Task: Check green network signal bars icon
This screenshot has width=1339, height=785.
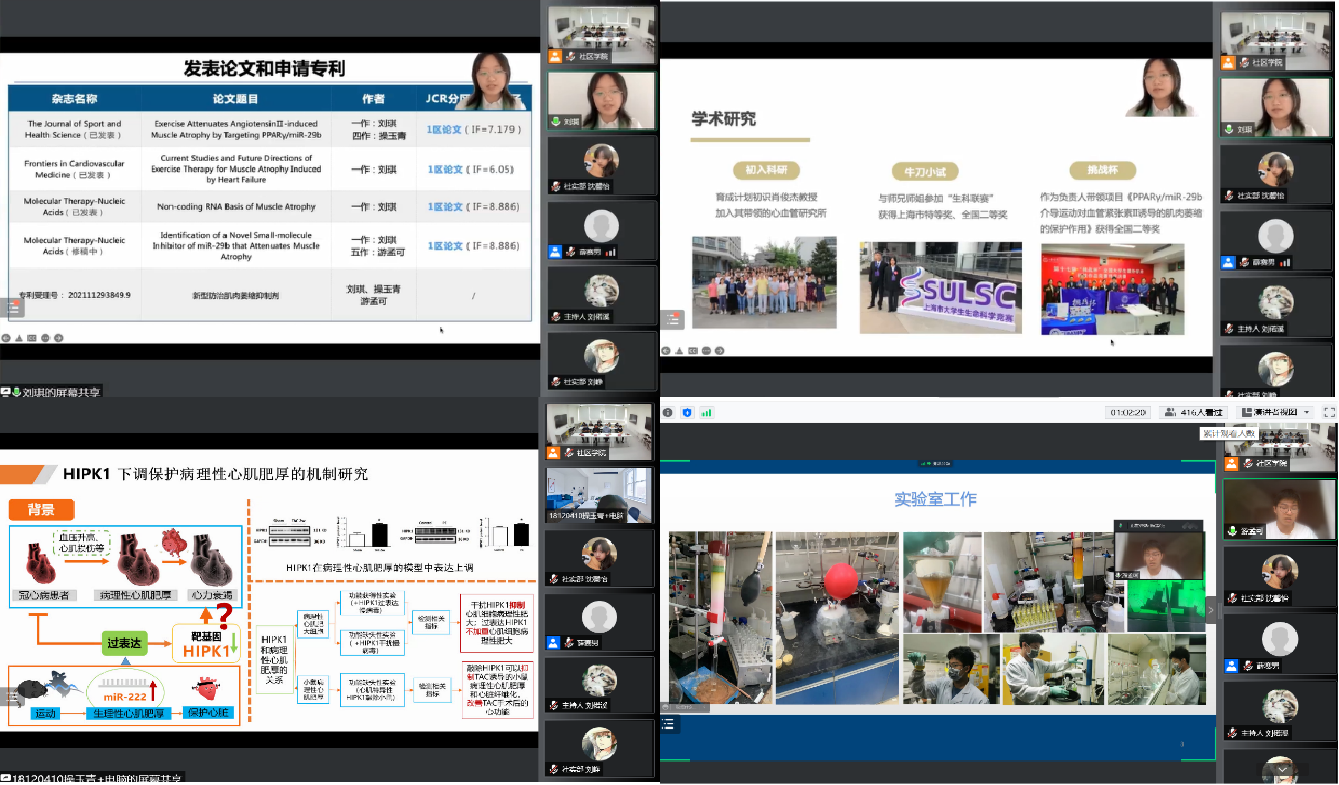Action: 707,412
